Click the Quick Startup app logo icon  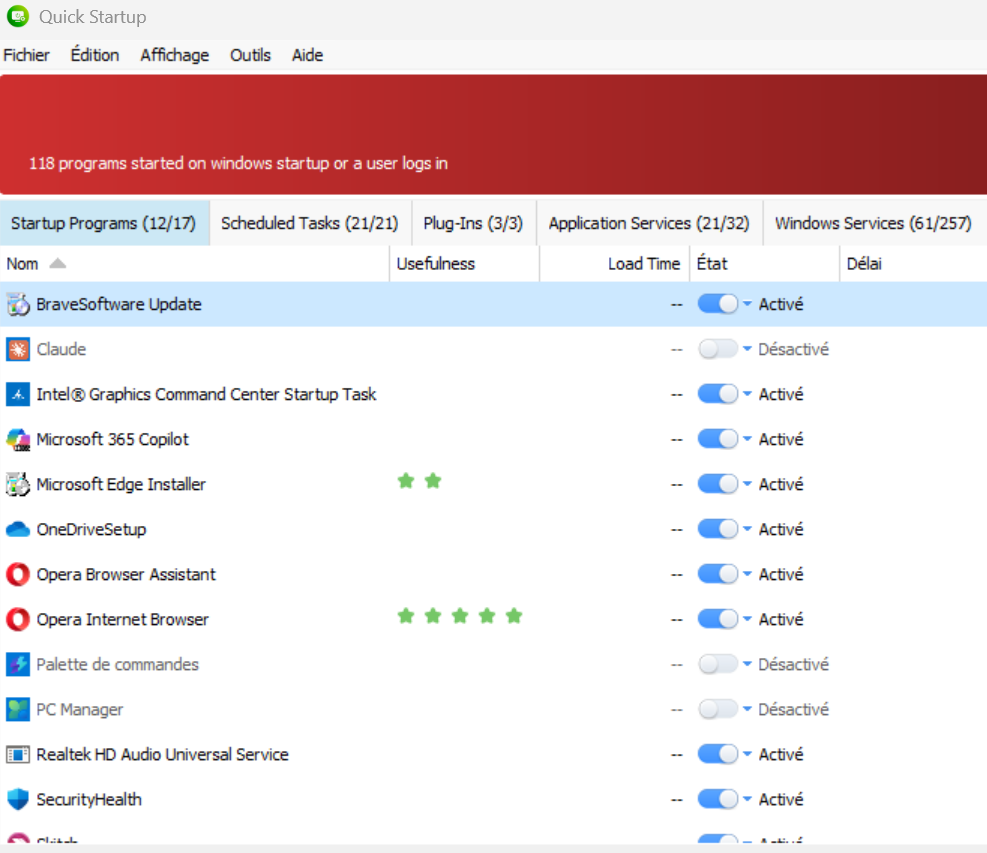tap(18, 16)
